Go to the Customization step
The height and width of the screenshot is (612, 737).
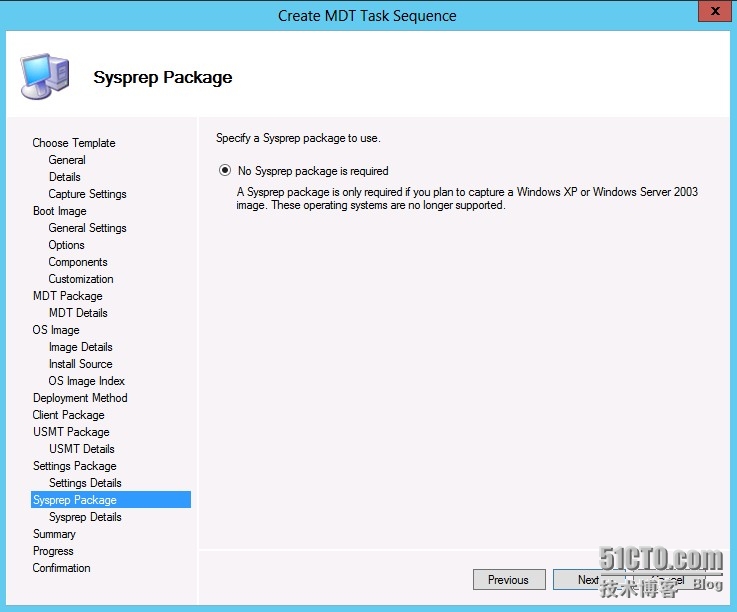pyautogui.click(x=81, y=279)
